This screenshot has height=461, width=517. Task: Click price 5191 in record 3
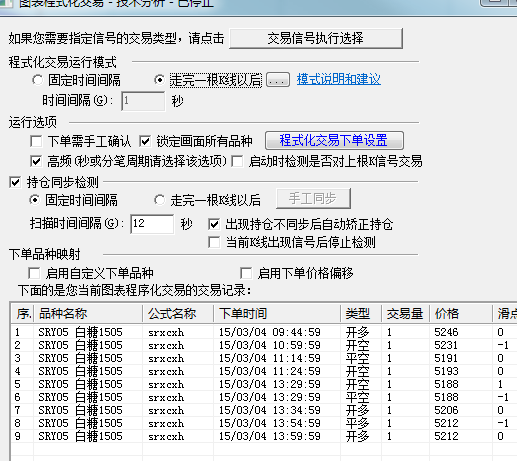click(x=446, y=358)
